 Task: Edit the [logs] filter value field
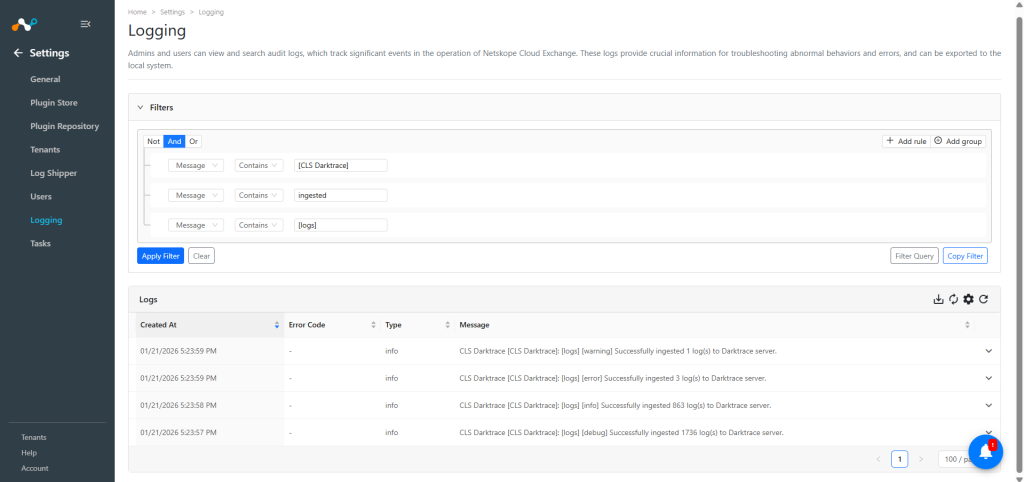pyautogui.click(x=341, y=225)
